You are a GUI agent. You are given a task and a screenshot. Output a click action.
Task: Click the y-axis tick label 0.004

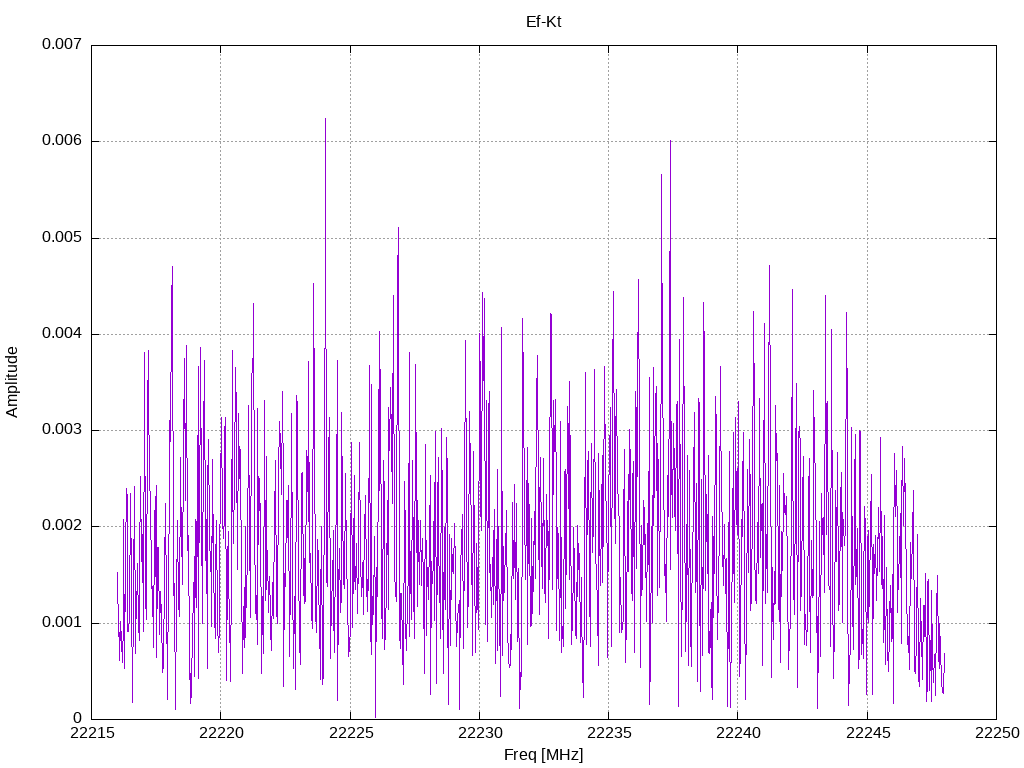(x=62, y=333)
